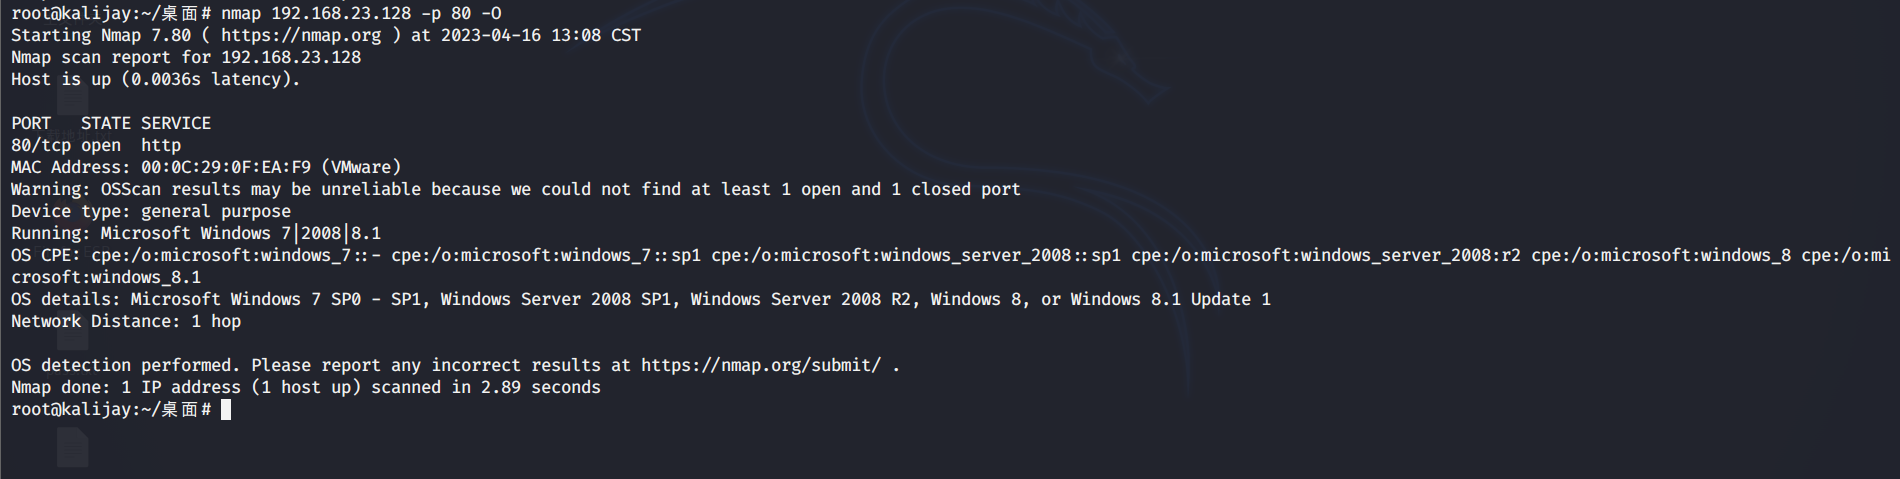Click the STATE column header

(x=106, y=123)
